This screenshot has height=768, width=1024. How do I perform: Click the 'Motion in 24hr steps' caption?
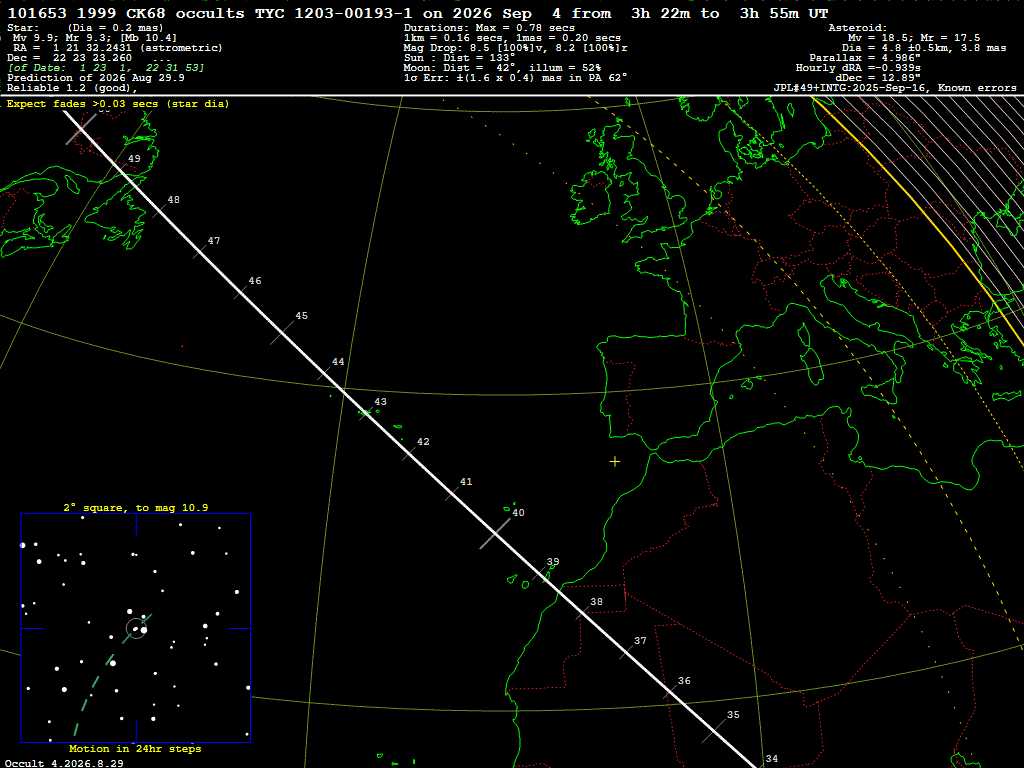(135, 749)
